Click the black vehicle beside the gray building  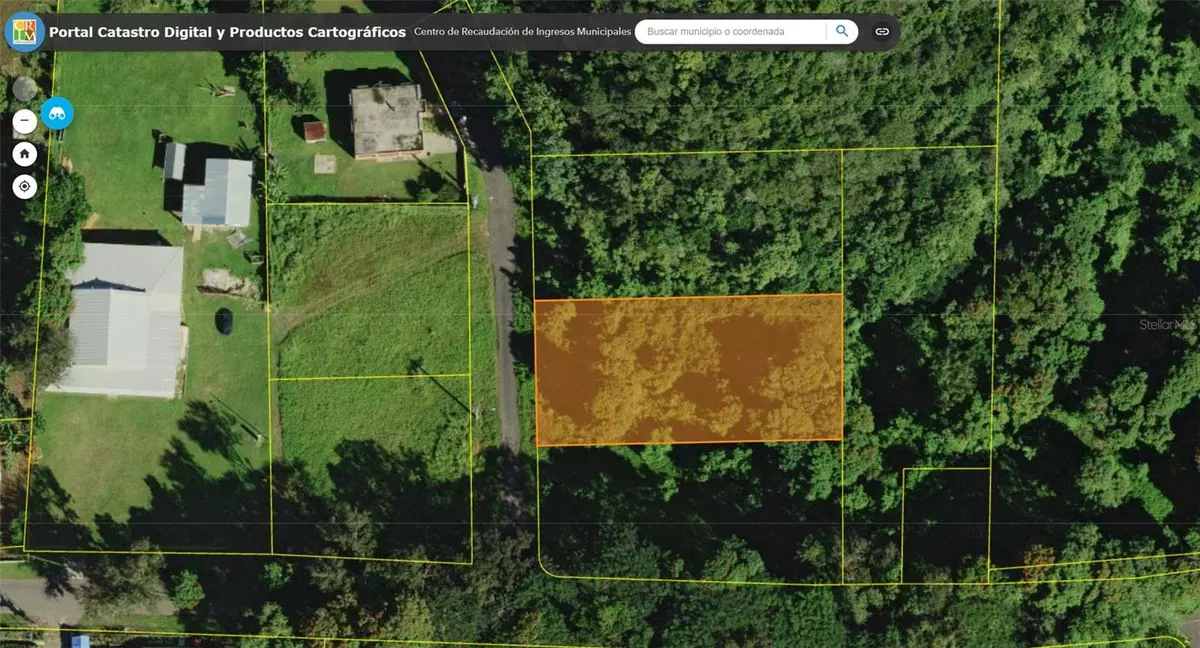[x=224, y=321]
